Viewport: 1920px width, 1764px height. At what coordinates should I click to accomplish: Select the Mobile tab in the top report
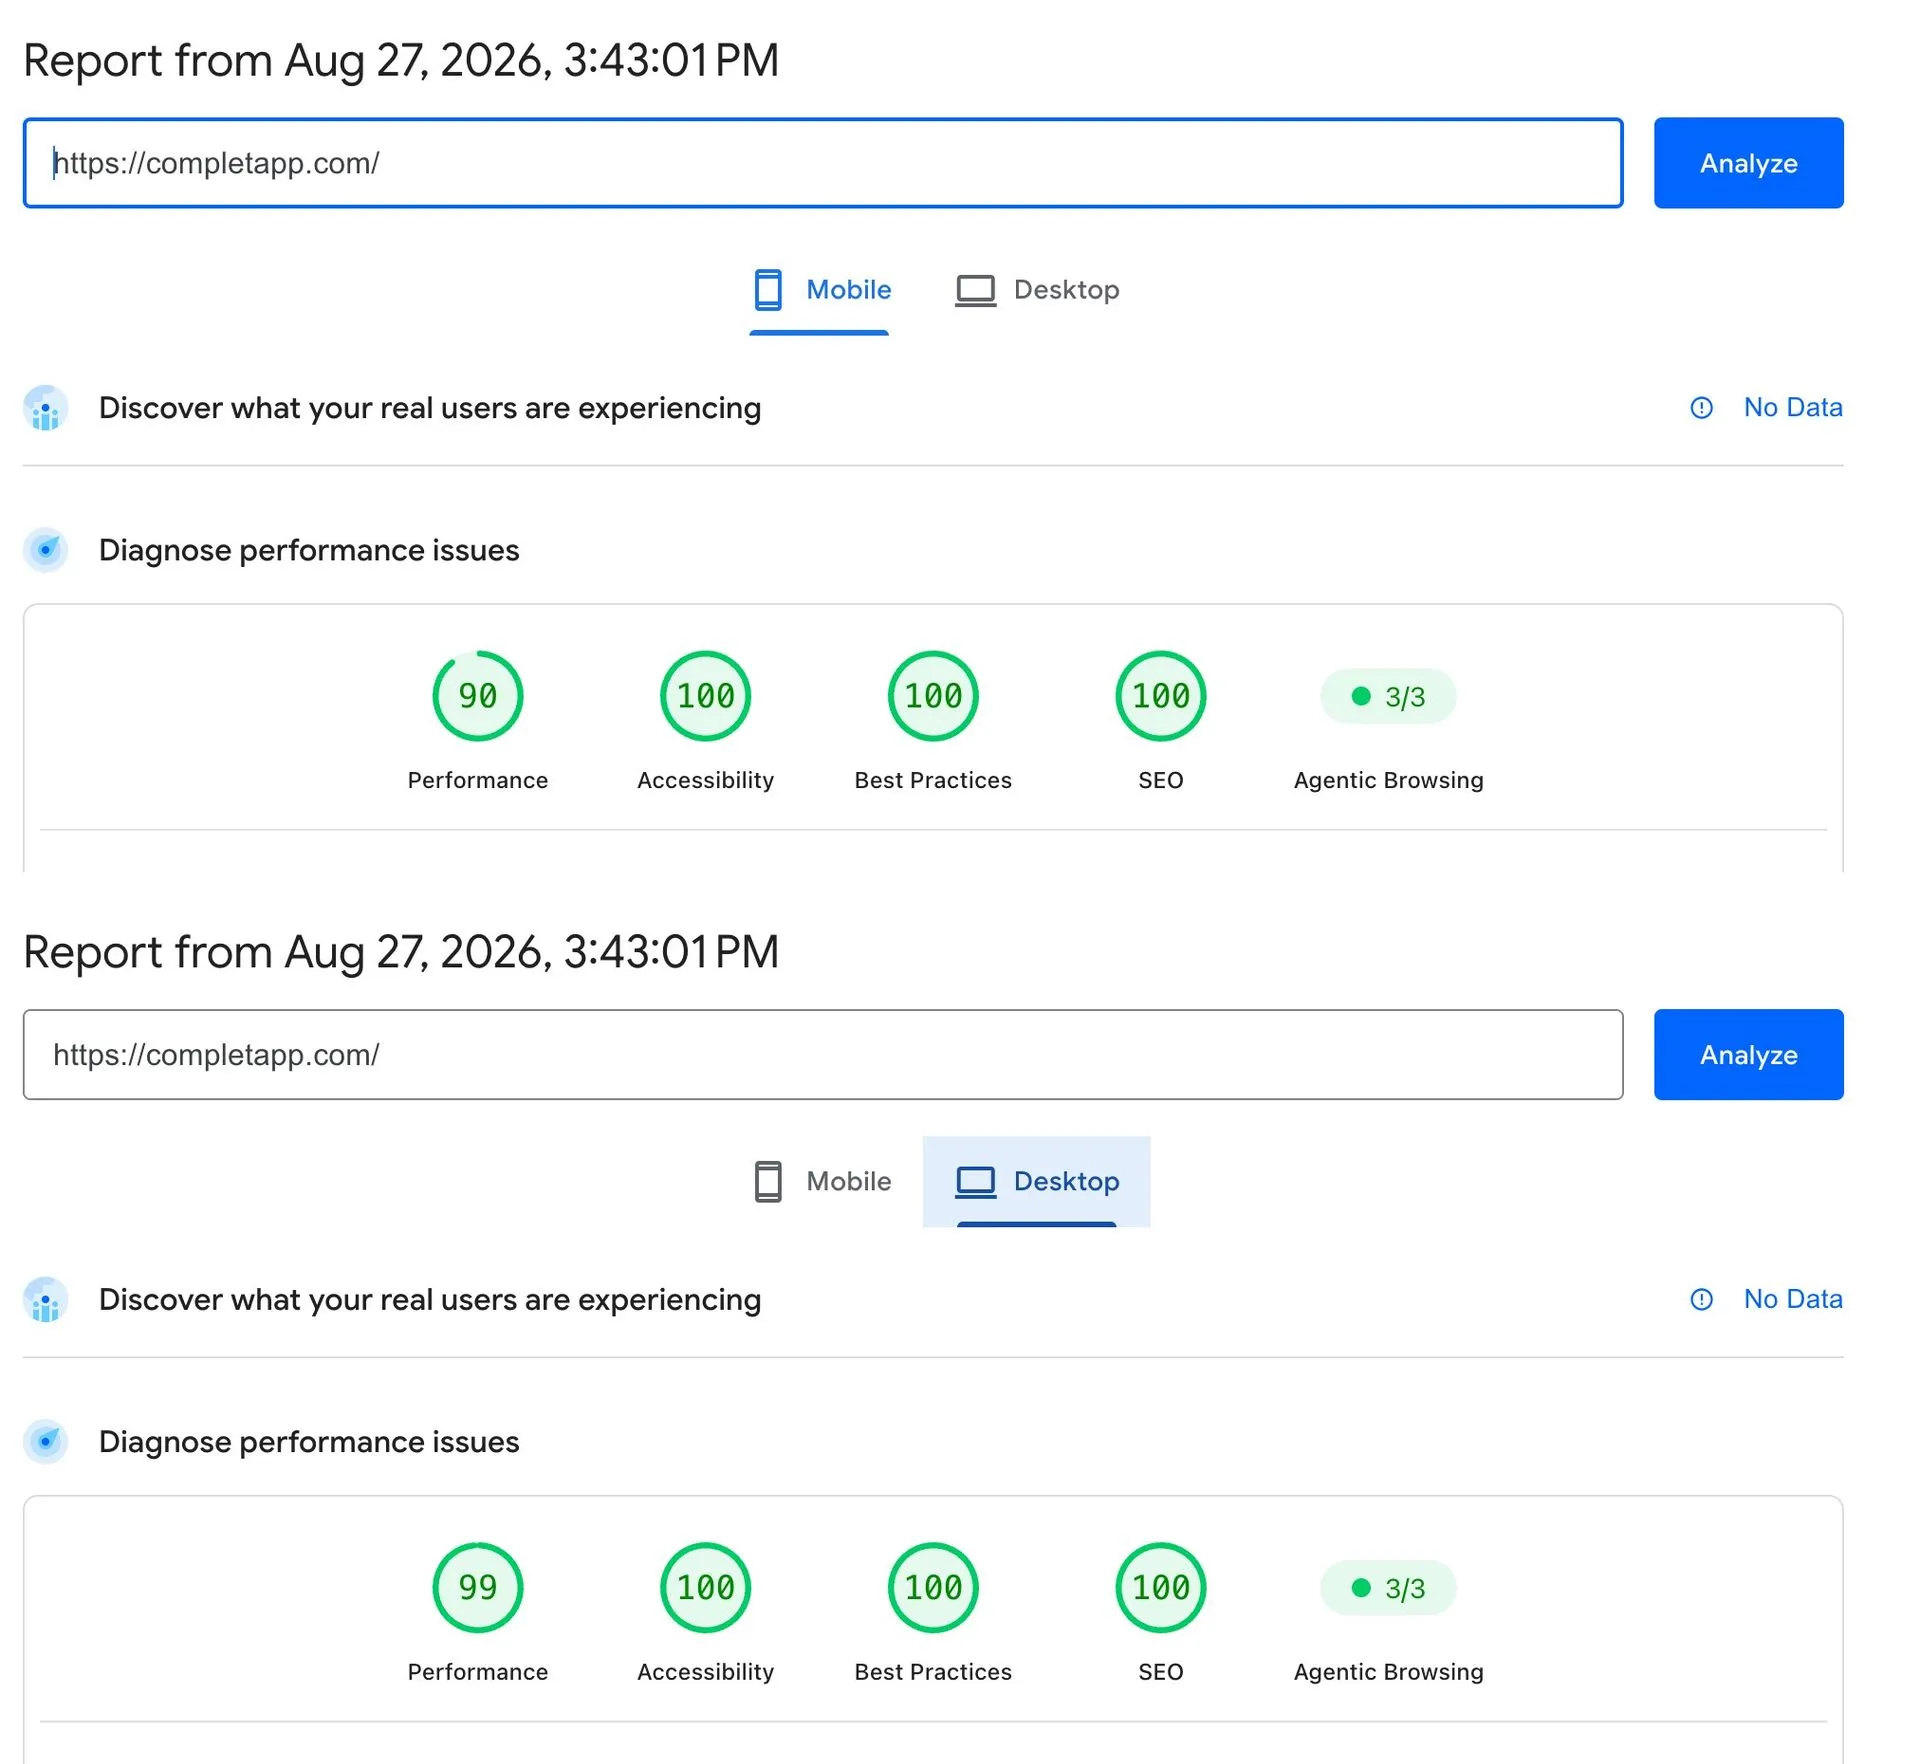pos(820,290)
